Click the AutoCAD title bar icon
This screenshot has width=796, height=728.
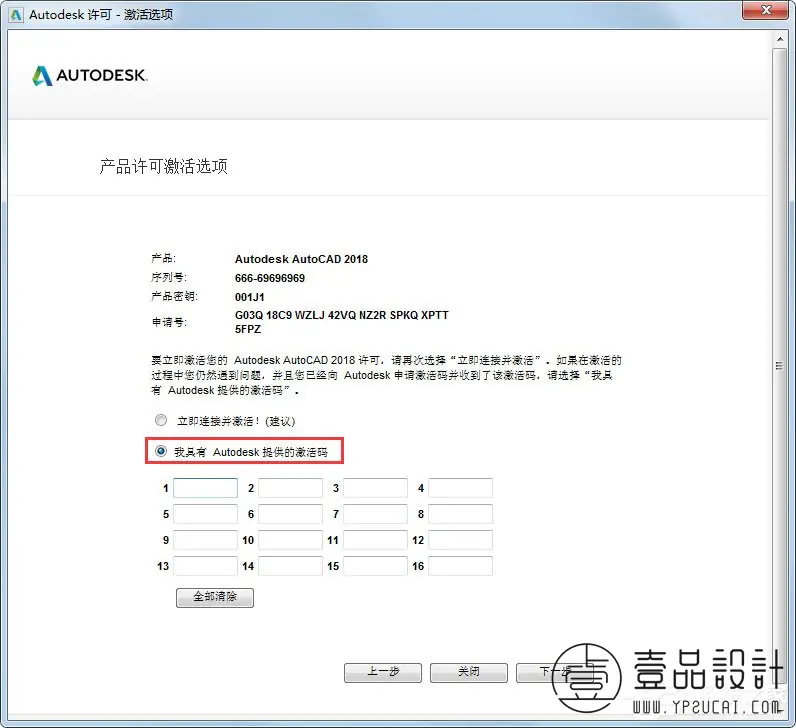[16, 15]
